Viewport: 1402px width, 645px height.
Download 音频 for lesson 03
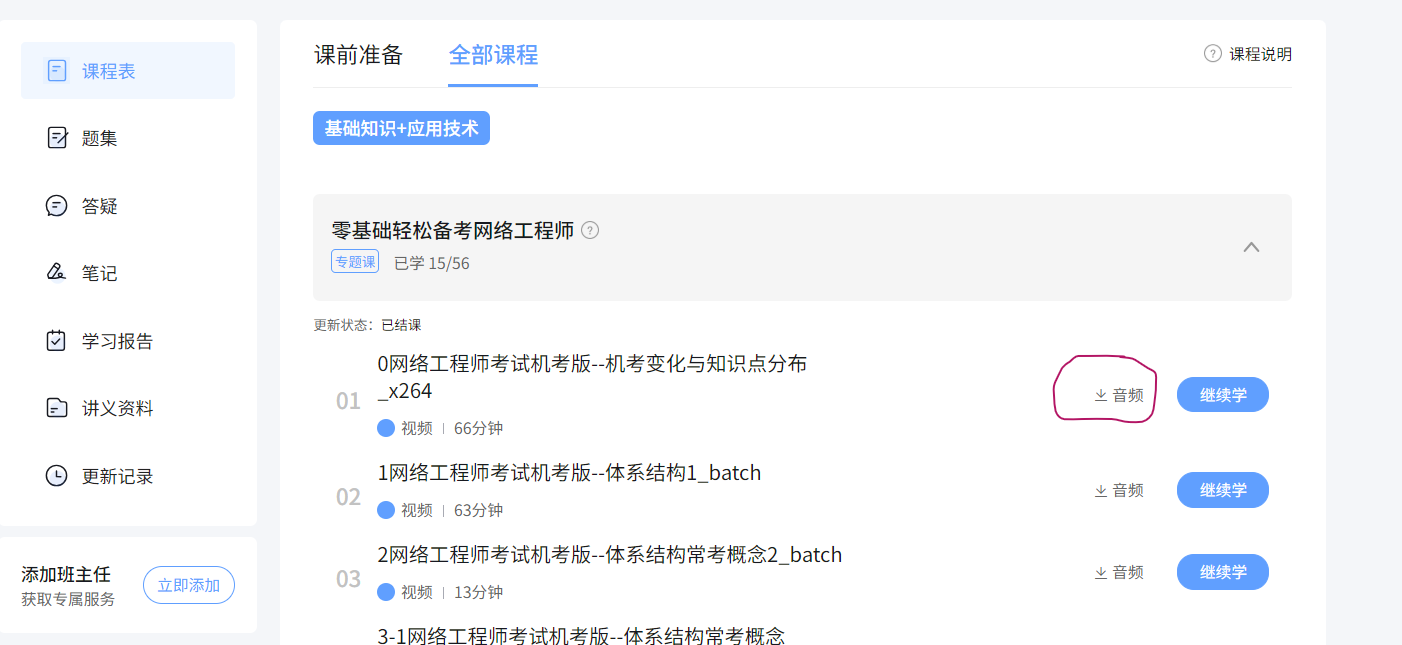(x=1119, y=572)
